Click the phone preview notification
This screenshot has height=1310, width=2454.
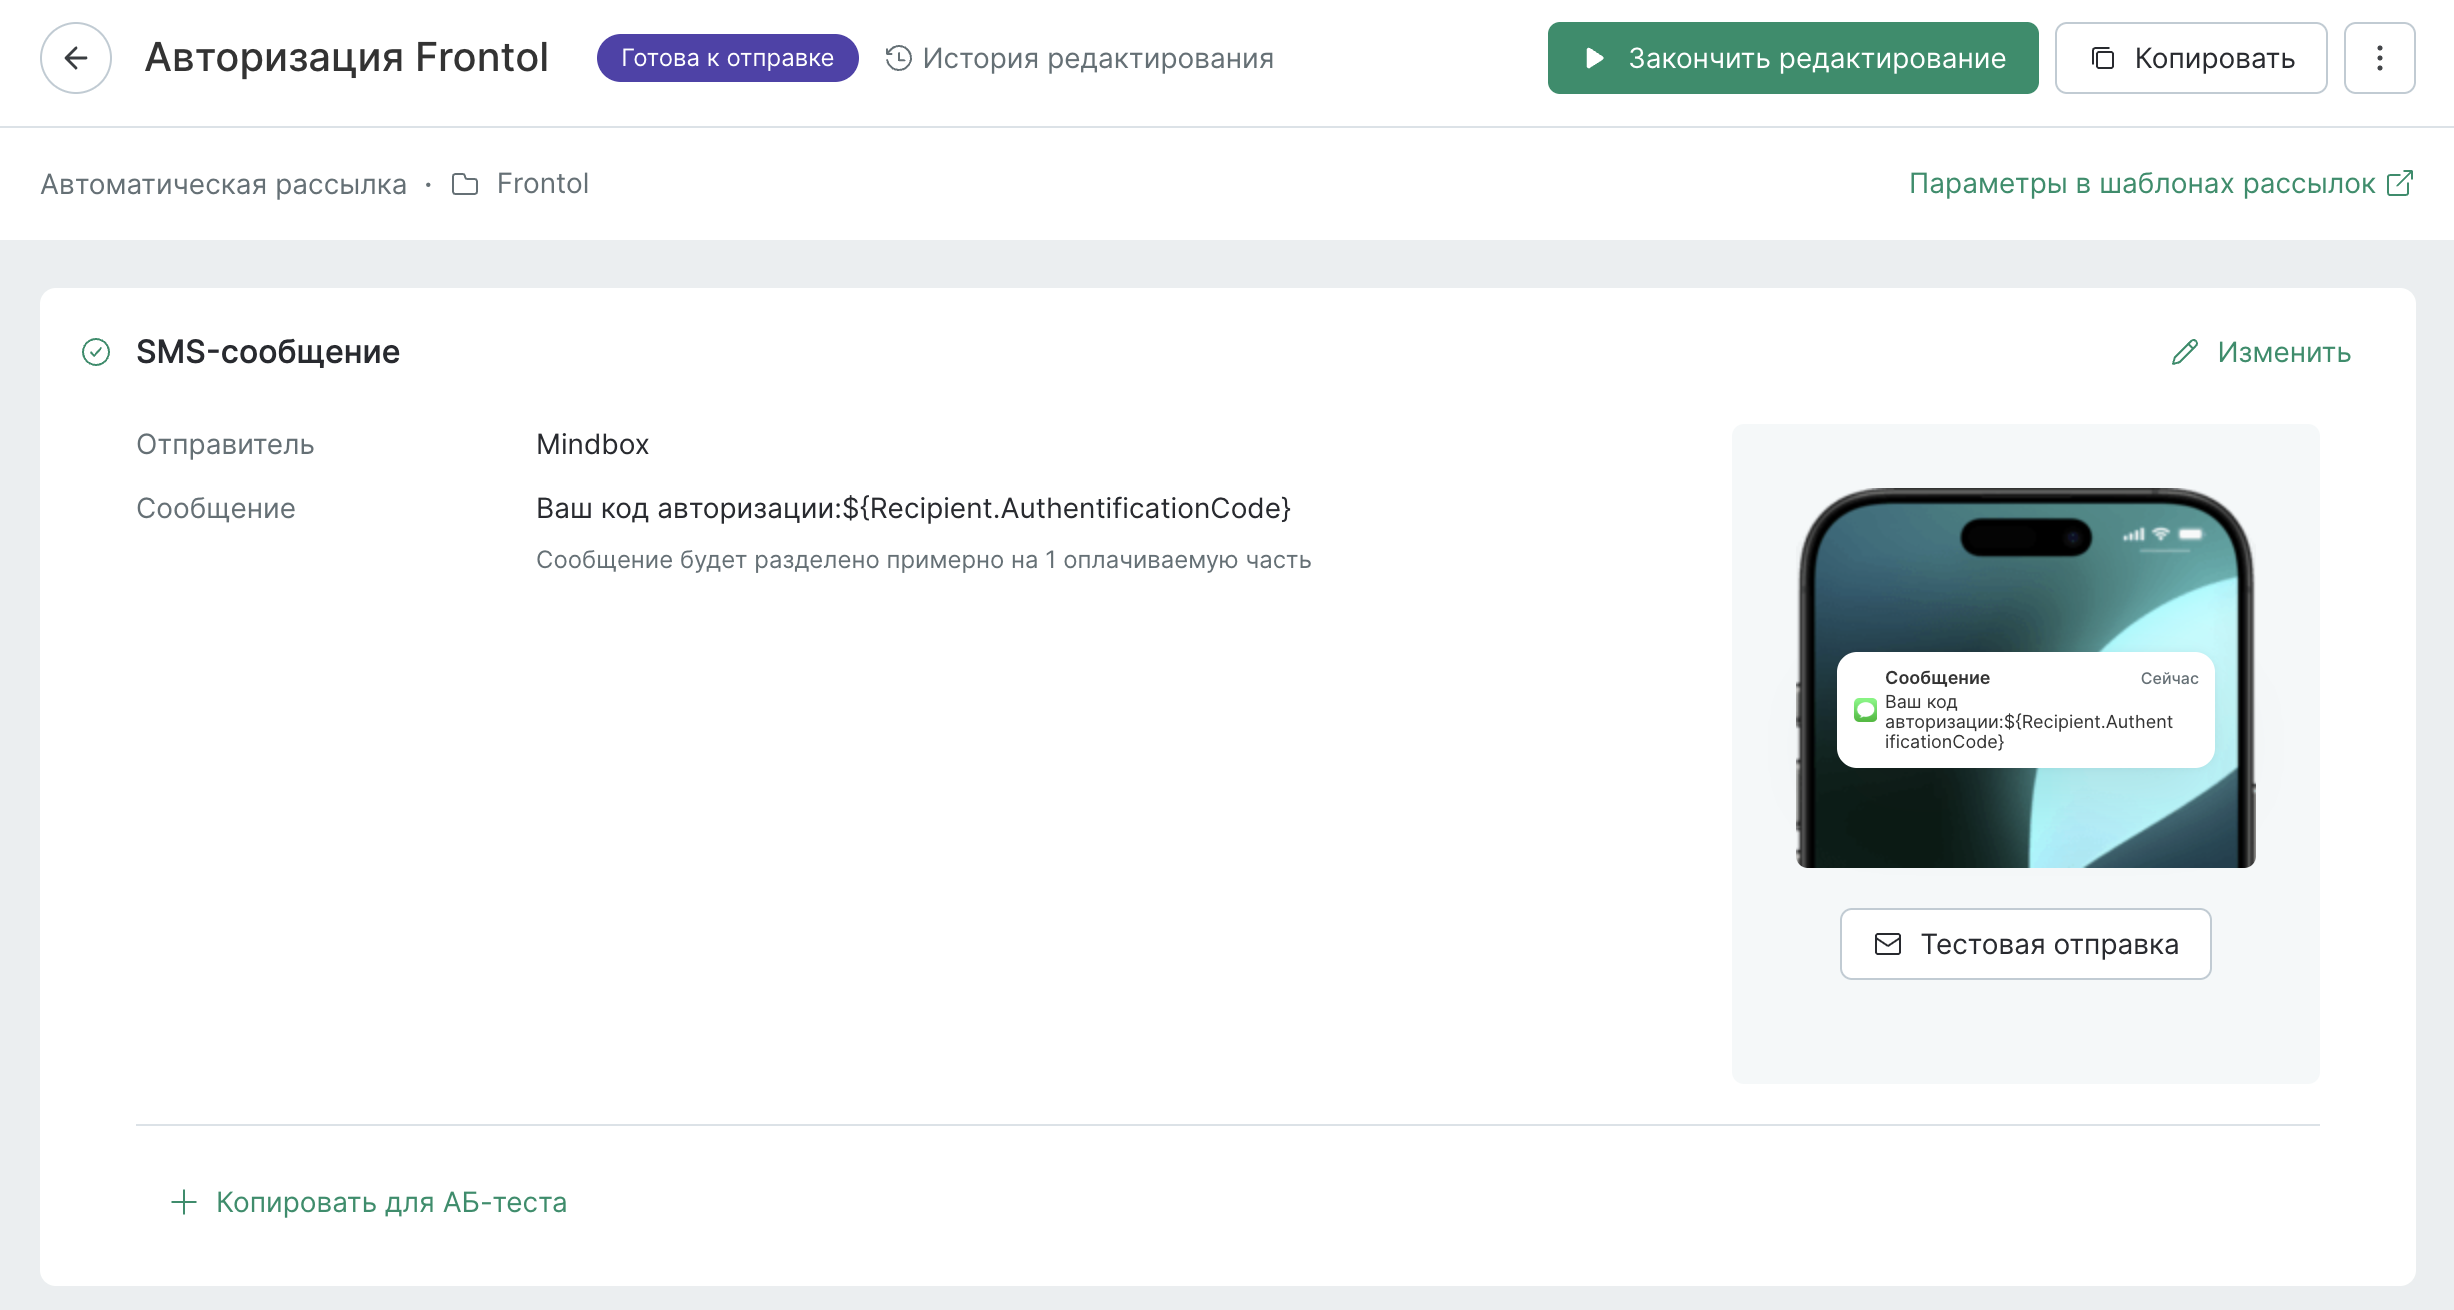click(2025, 710)
